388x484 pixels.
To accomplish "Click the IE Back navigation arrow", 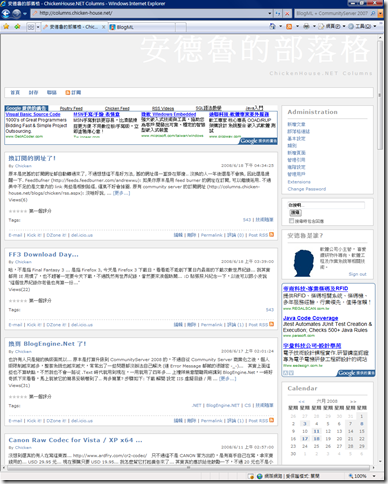I will point(6,14).
